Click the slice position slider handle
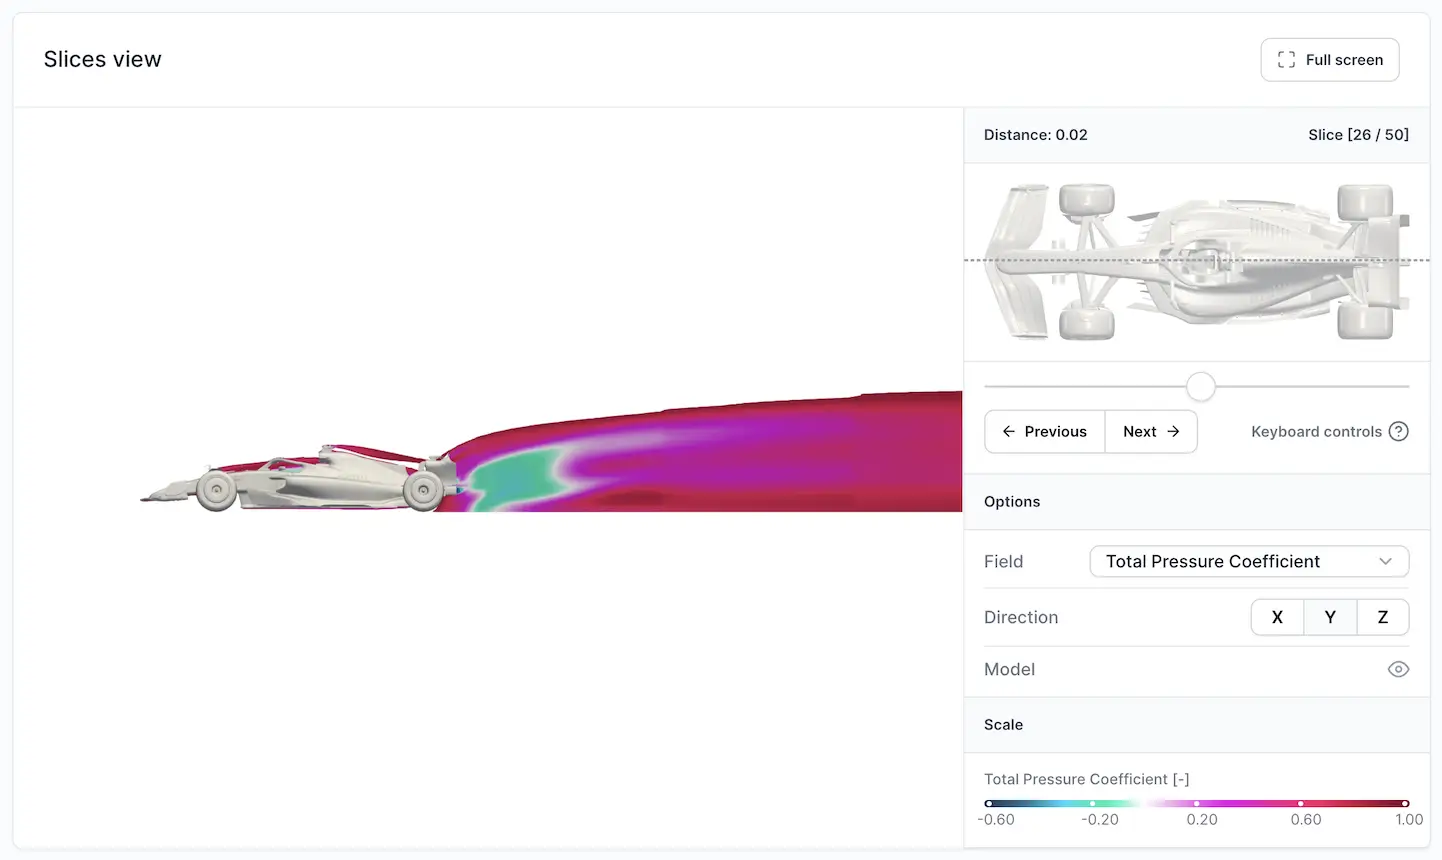This screenshot has height=860, width=1442. (1201, 387)
